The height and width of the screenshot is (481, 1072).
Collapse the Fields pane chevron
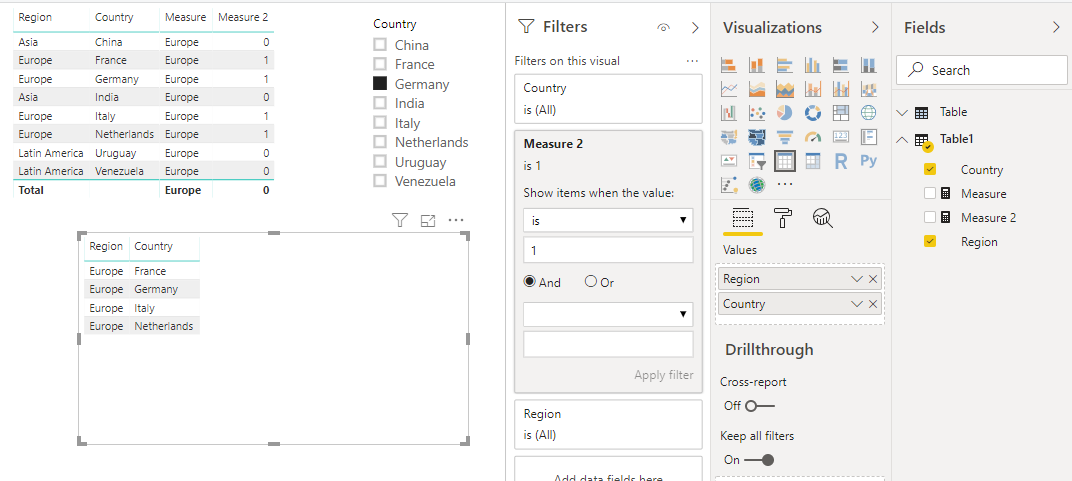1056,28
